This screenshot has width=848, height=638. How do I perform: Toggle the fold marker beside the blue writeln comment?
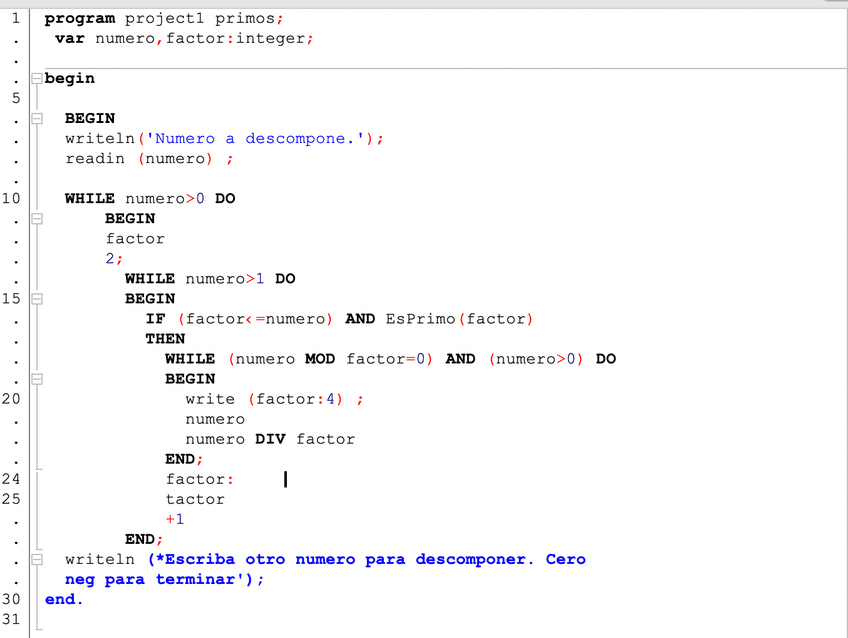pyautogui.click(x=37, y=559)
